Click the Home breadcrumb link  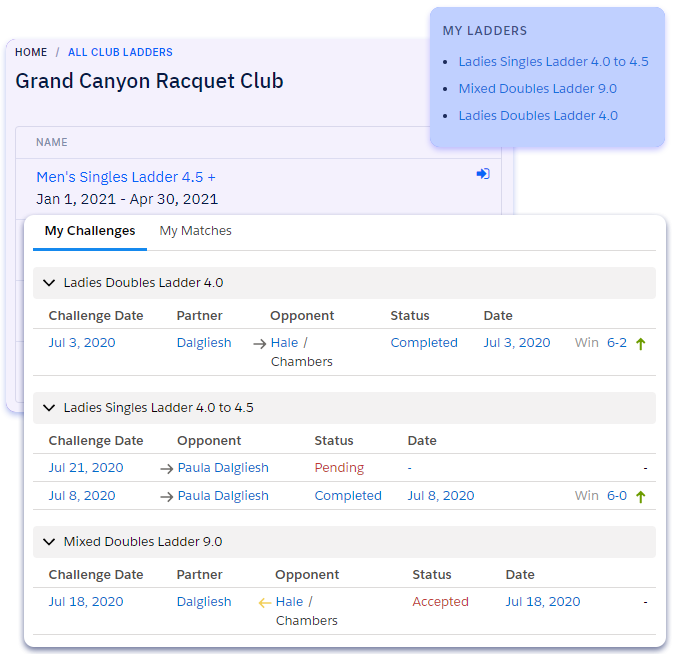coord(31,52)
